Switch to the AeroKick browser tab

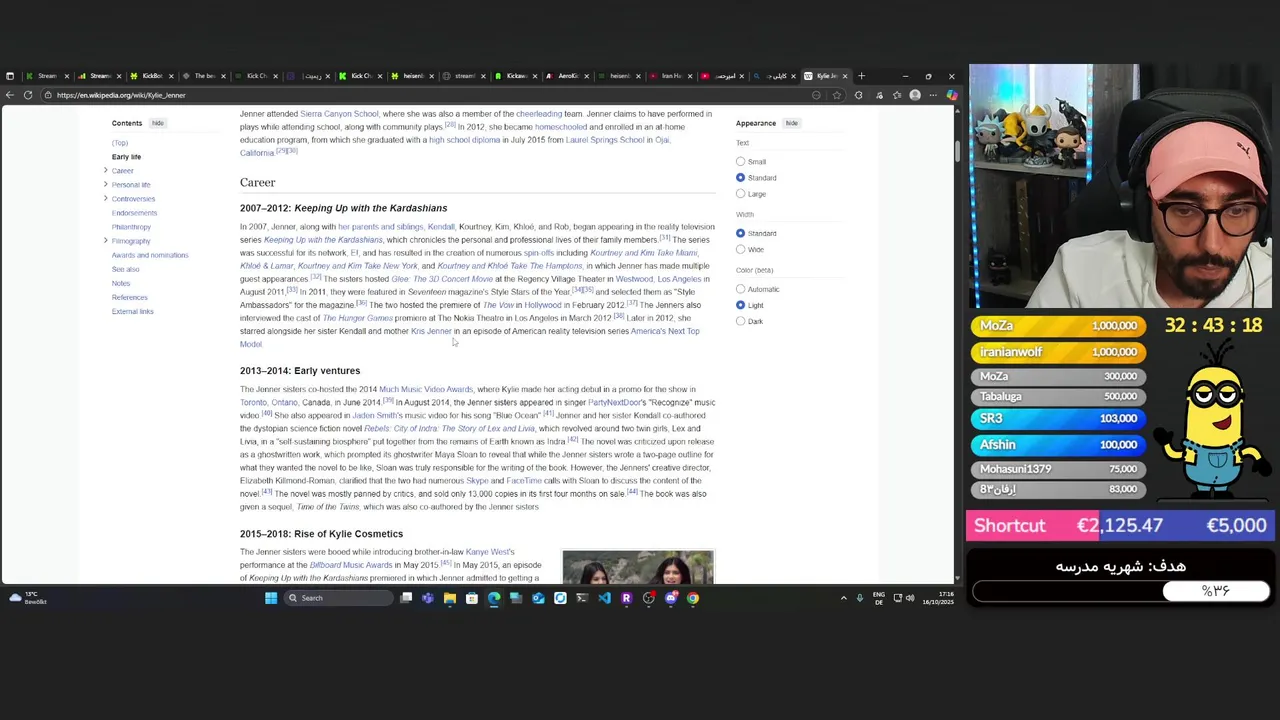click(567, 76)
